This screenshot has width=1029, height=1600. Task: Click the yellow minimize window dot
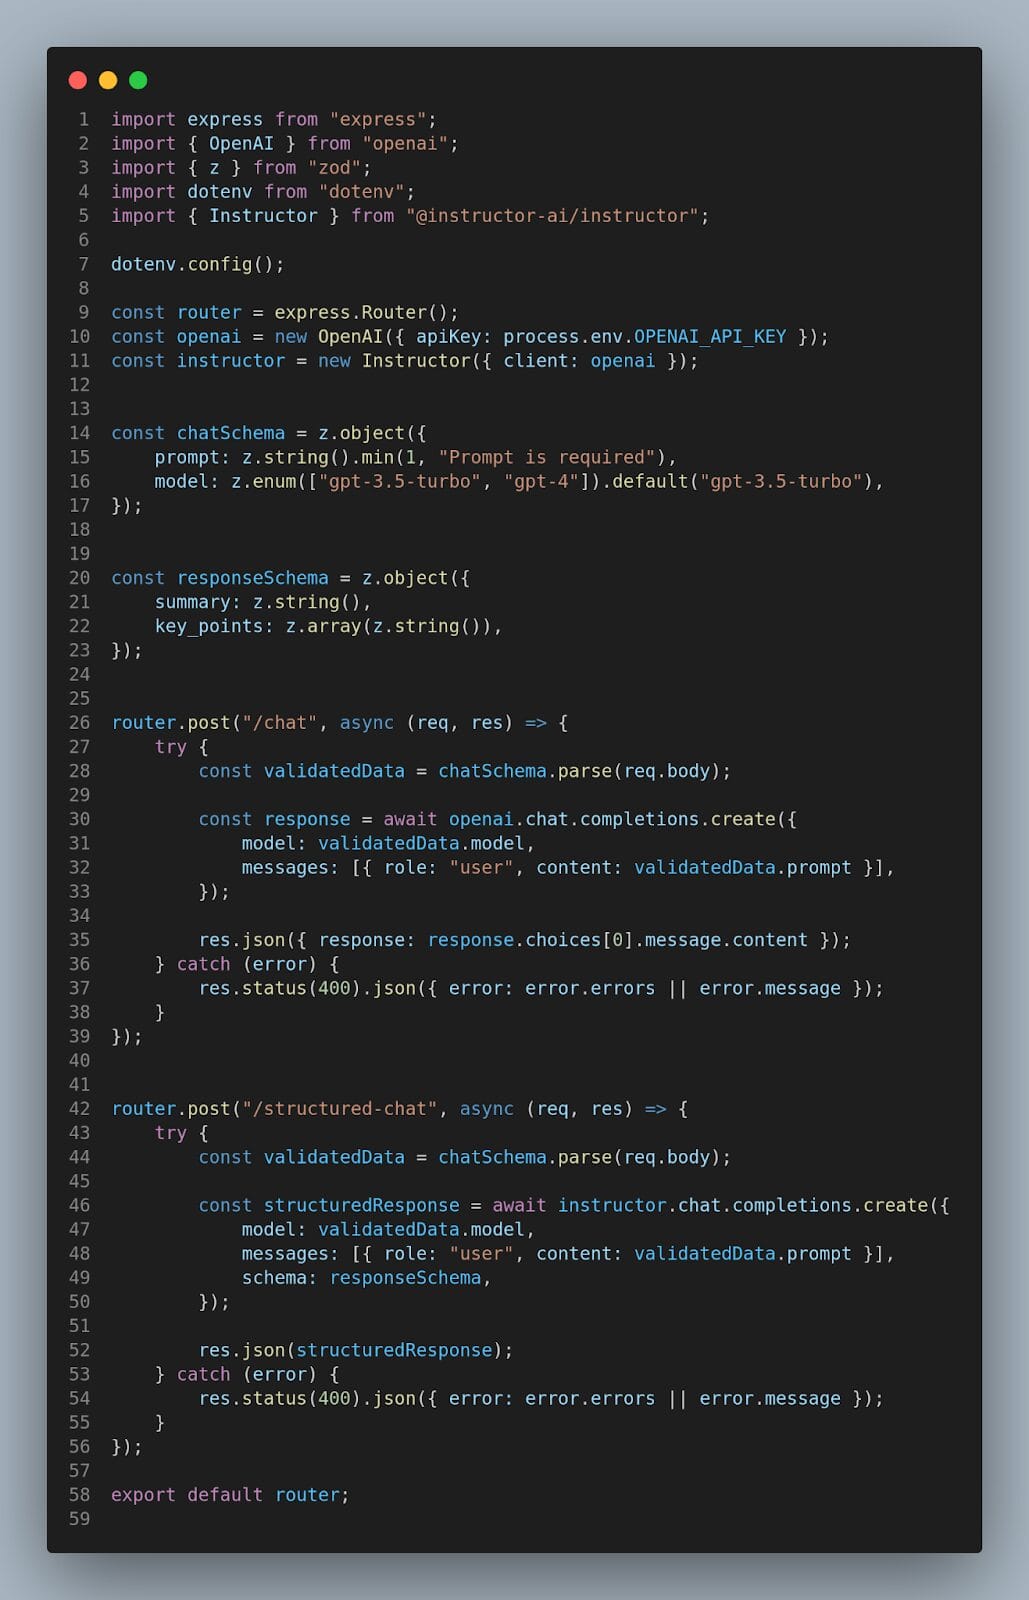(x=108, y=80)
